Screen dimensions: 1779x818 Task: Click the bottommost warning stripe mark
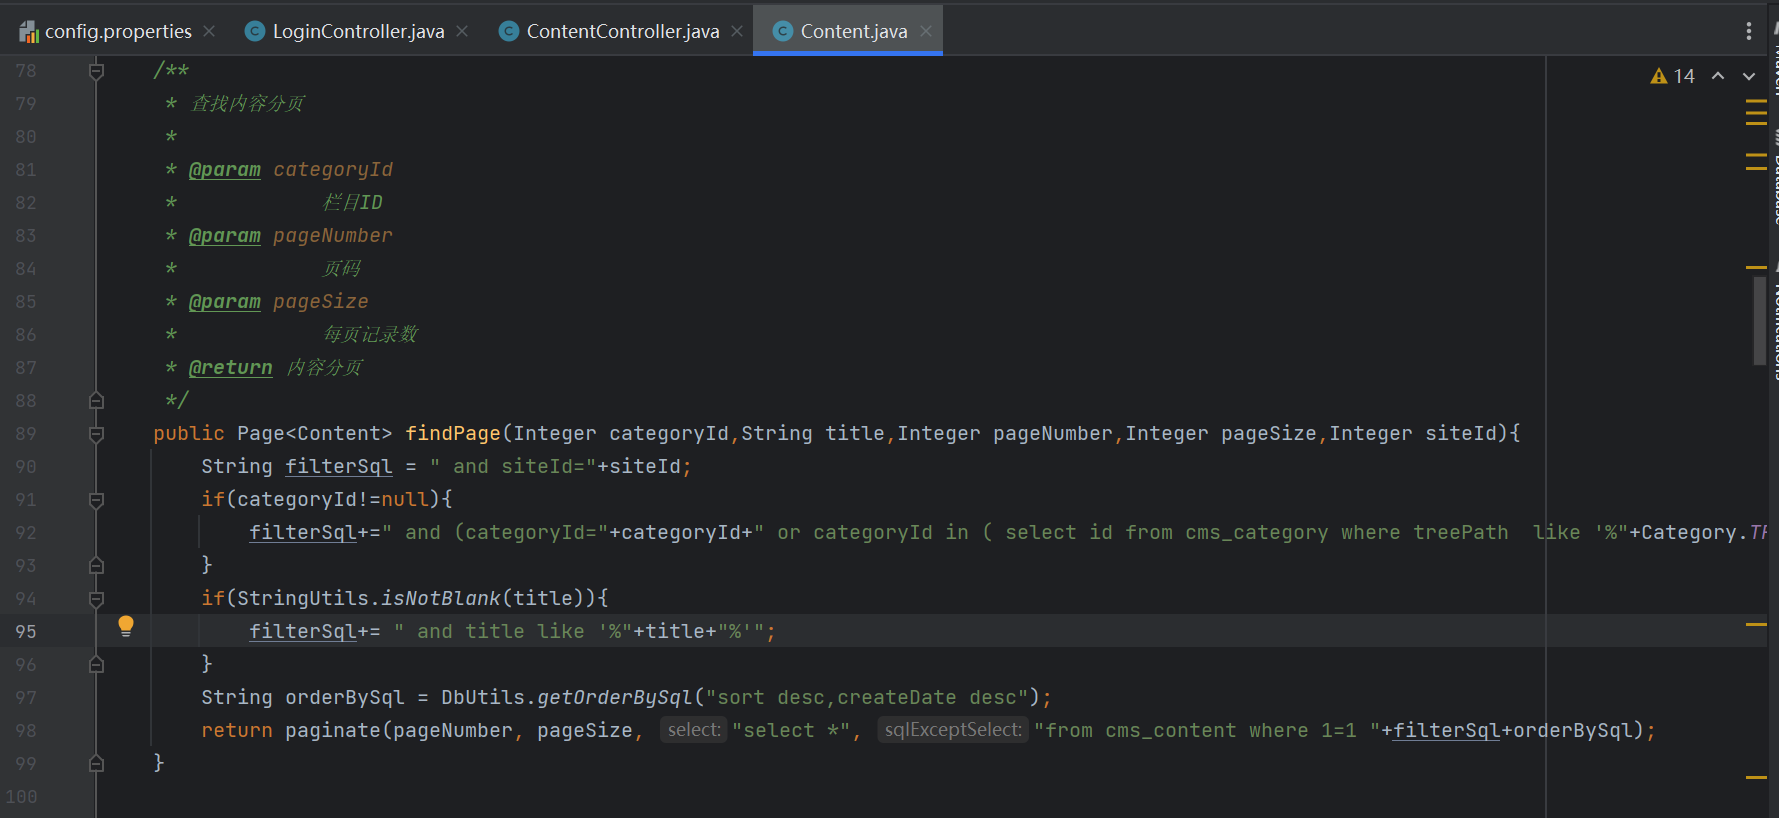1756,777
